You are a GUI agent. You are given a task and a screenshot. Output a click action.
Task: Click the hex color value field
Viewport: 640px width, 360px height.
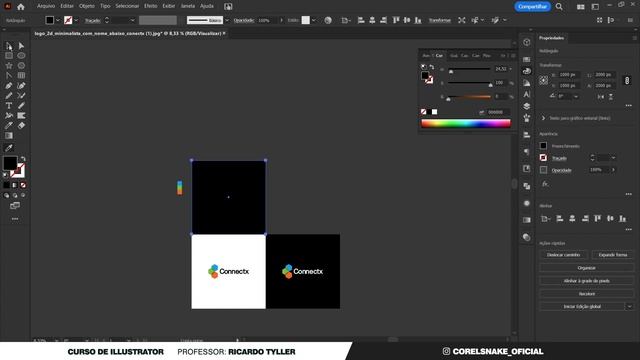pyautogui.click(x=498, y=112)
